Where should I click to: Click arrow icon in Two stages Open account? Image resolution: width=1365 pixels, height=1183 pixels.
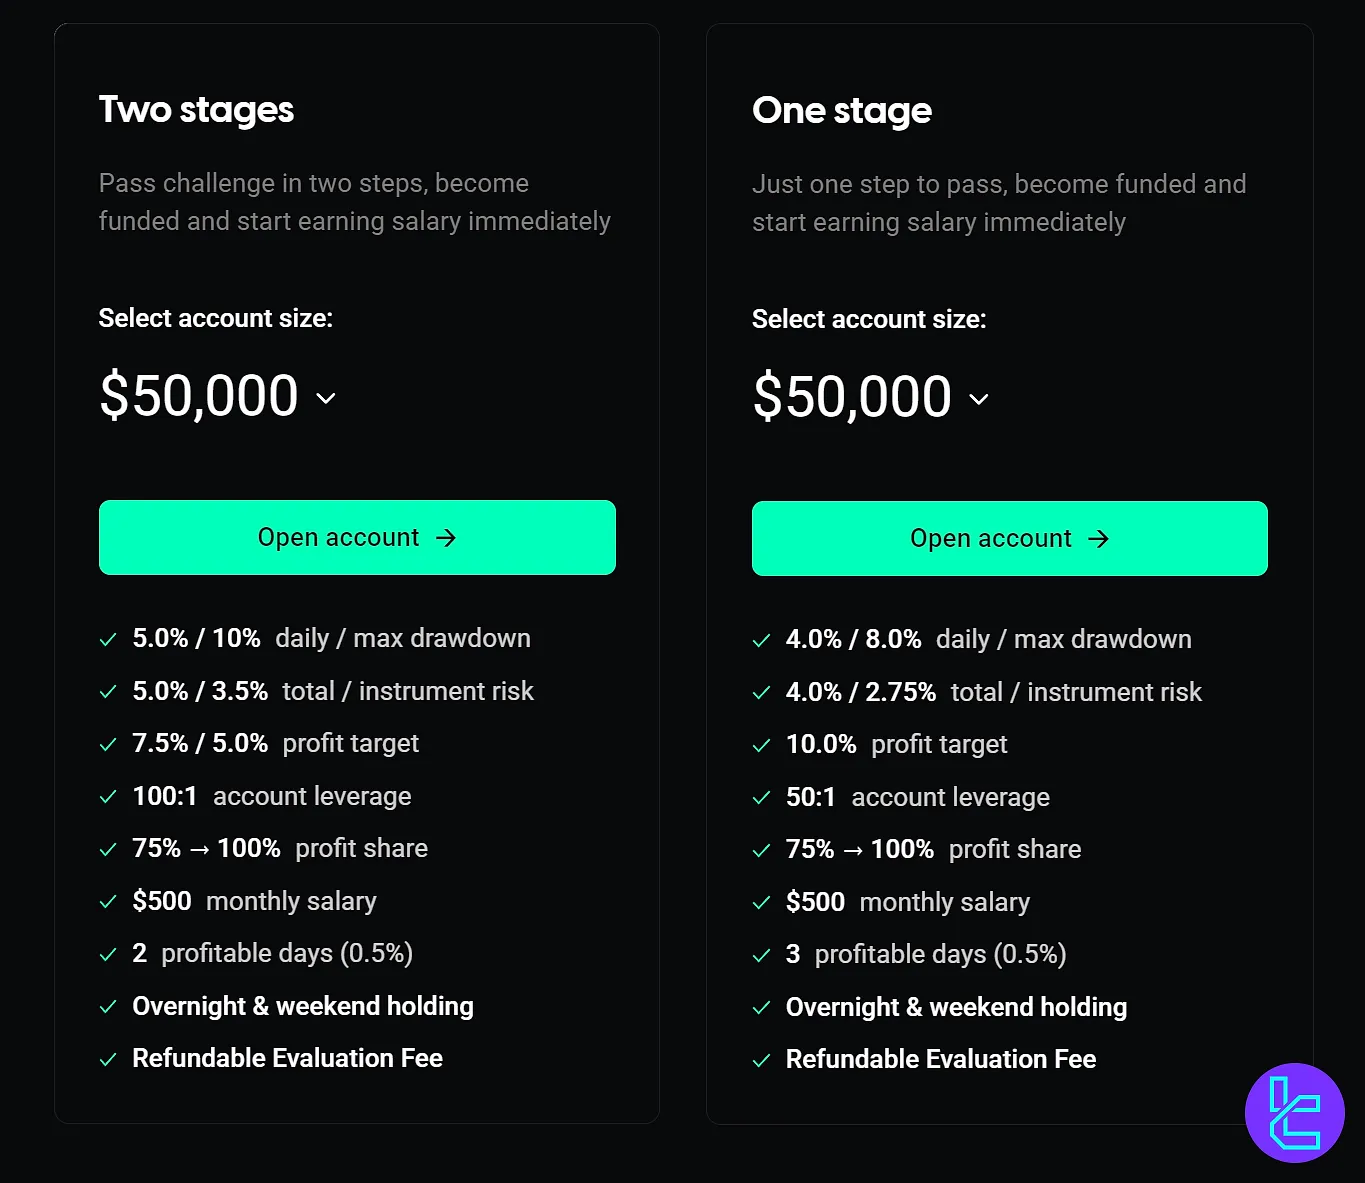(446, 538)
